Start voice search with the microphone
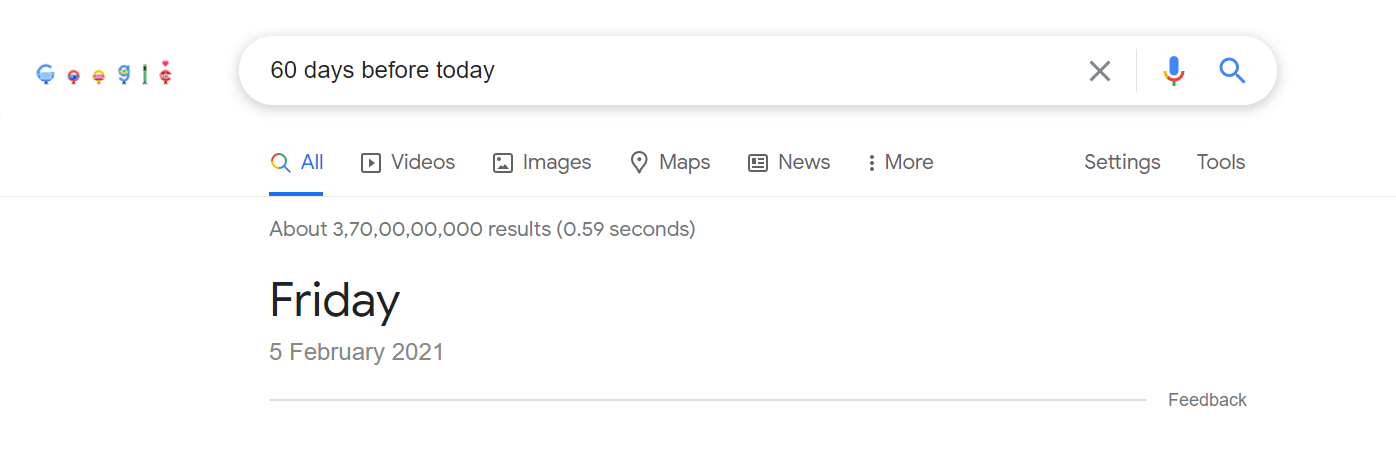The image size is (1396, 463). [x=1174, y=71]
